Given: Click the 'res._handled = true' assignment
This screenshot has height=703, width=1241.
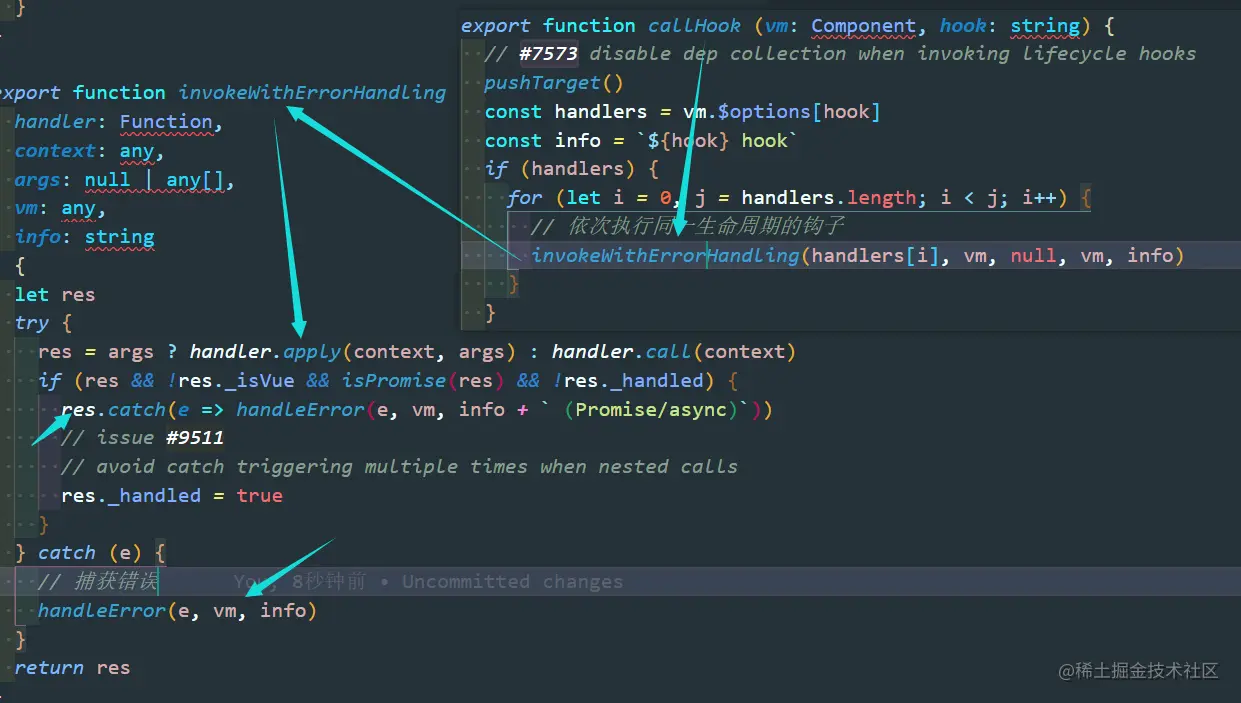Looking at the screenshot, I should [x=172, y=496].
